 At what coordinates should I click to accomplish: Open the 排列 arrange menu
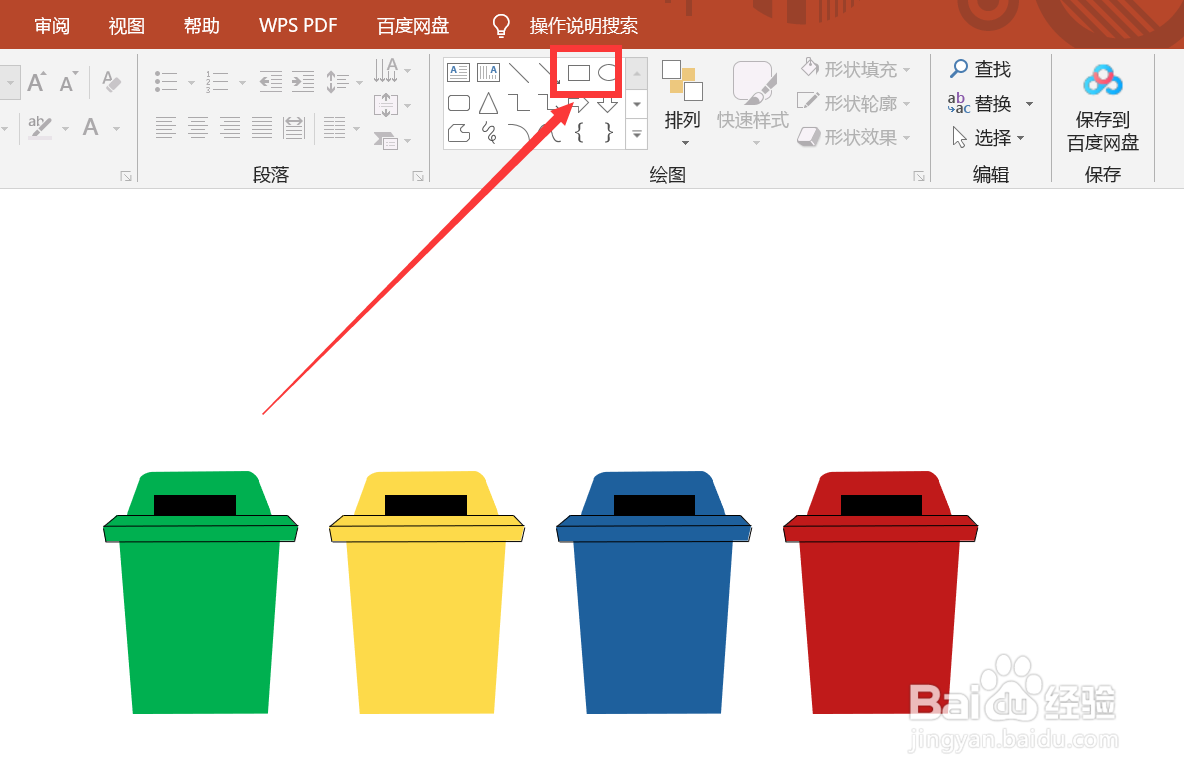[683, 103]
